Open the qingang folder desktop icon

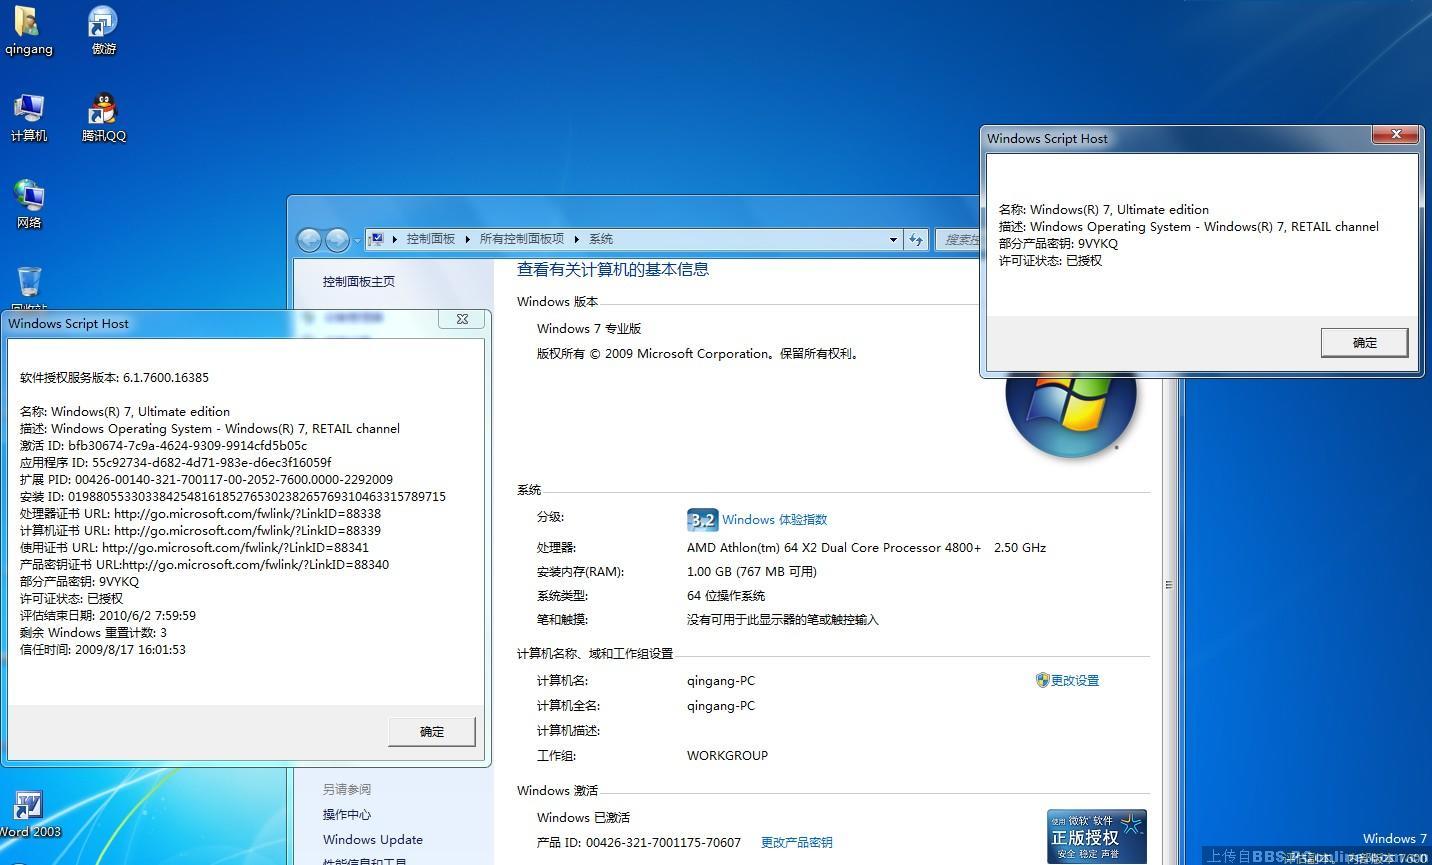pyautogui.click(x=28, y=31)
